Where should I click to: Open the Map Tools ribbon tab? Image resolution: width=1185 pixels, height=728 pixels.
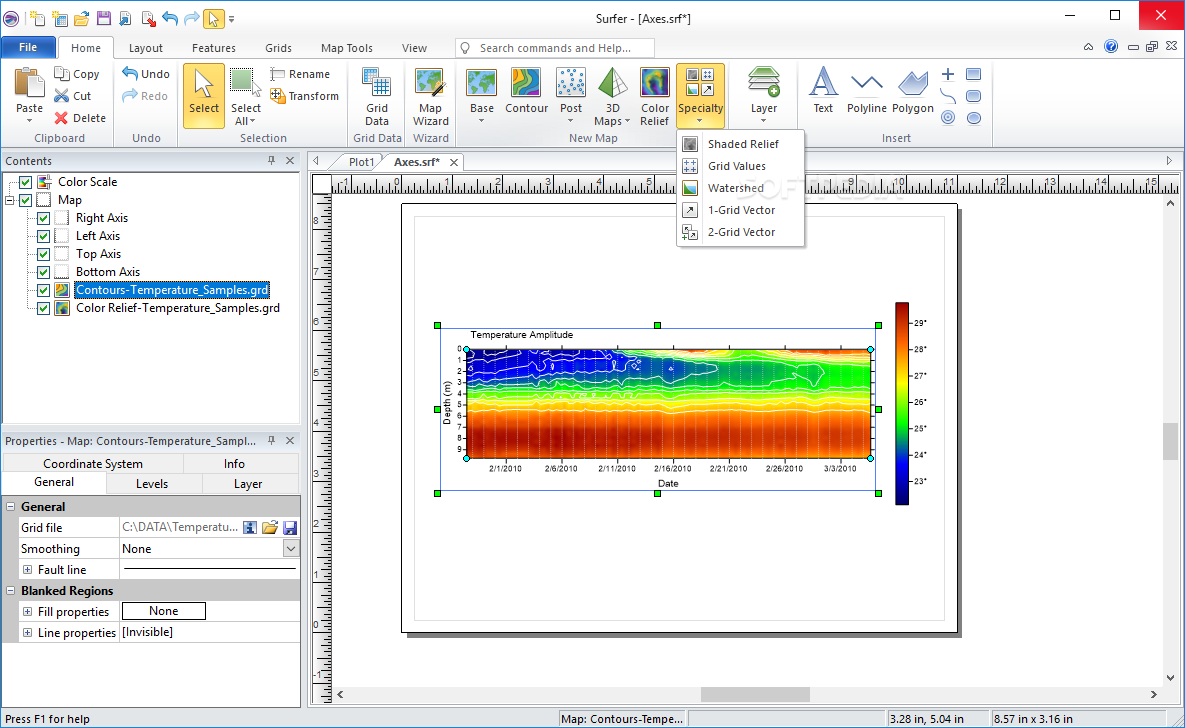pyautogui.click(x=347, y=48)
